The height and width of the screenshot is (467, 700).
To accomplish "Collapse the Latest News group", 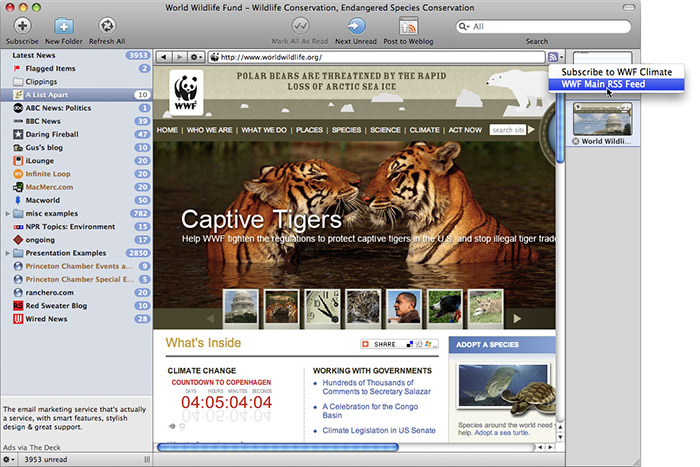I will click(8, 55).
